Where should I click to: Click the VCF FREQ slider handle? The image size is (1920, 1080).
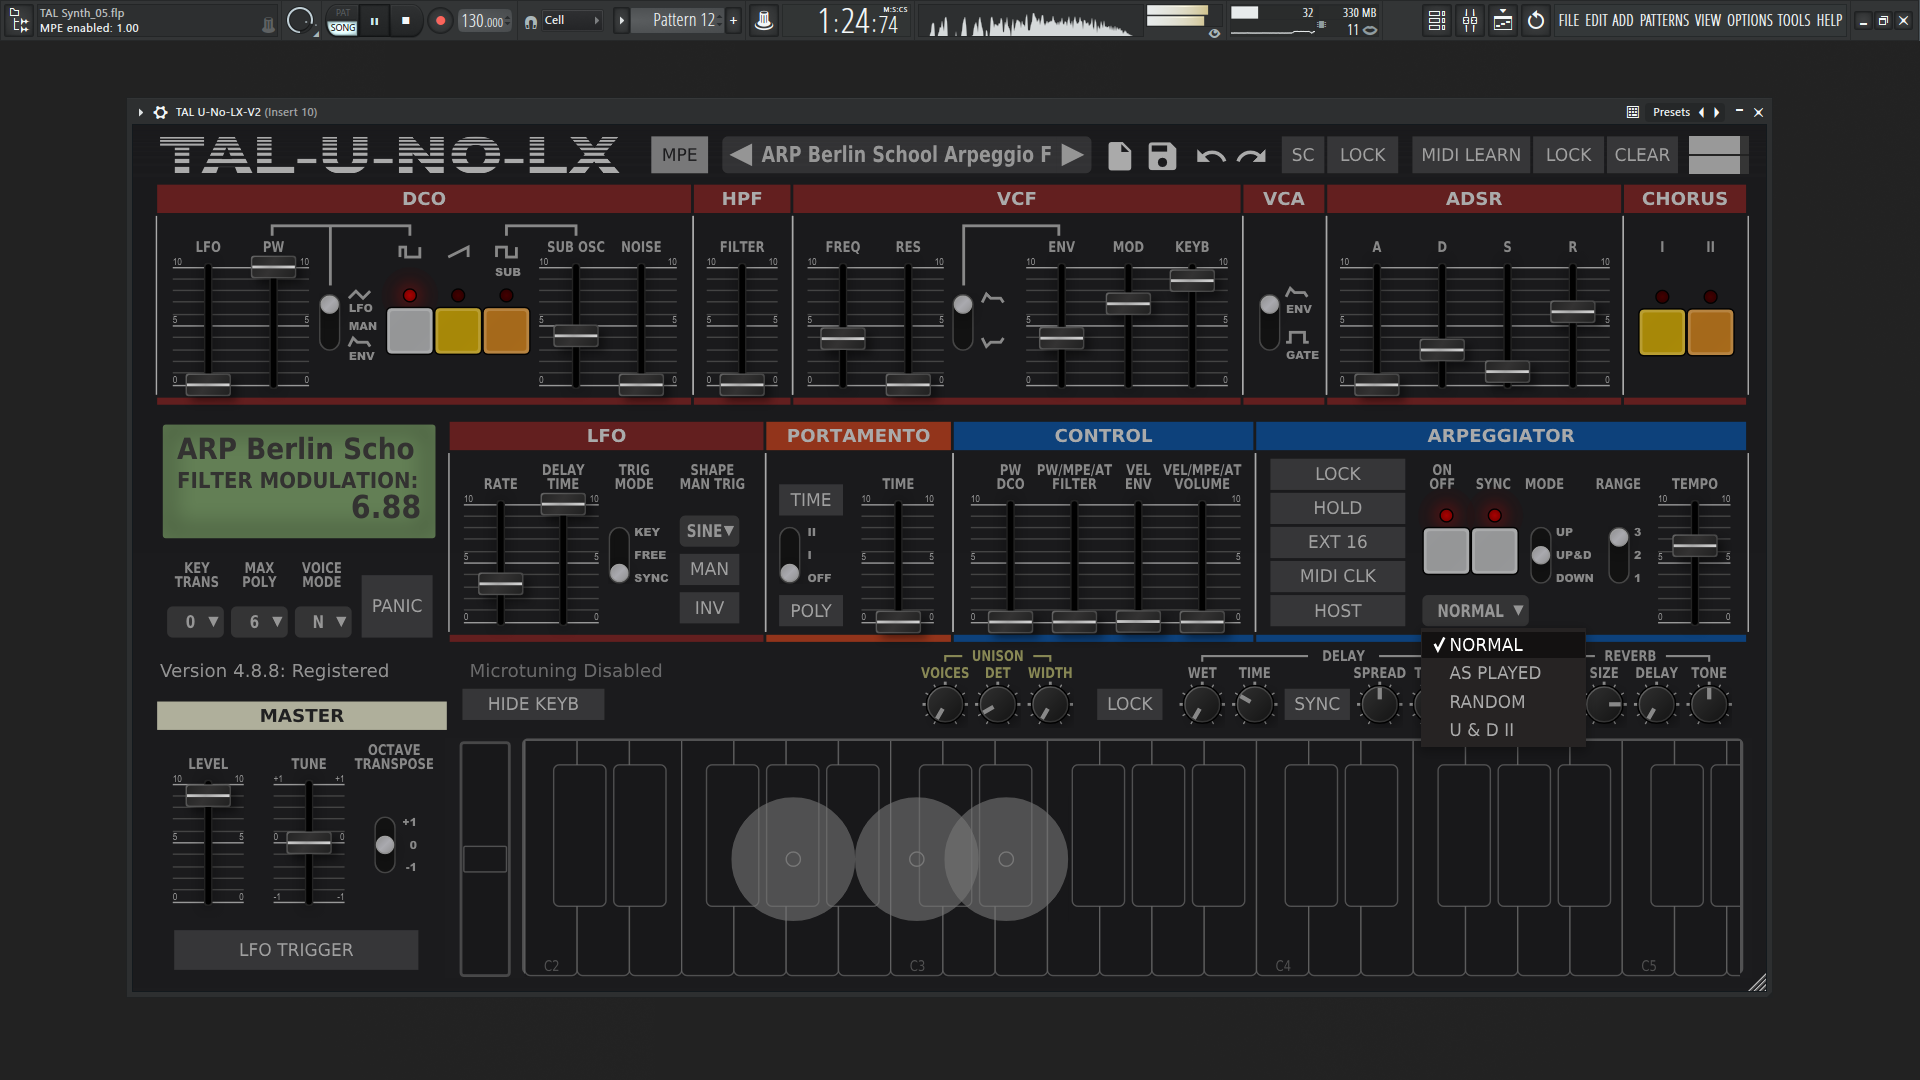coord(843,339)
